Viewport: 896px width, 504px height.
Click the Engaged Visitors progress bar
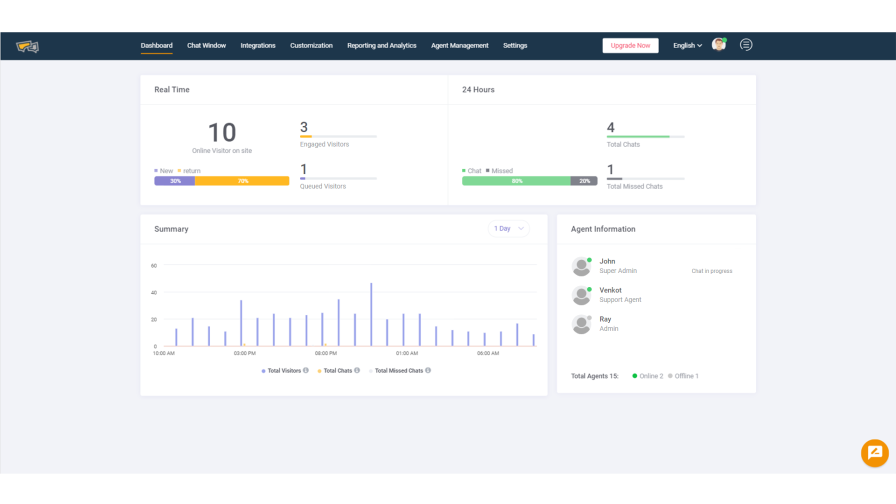[338, 137]
